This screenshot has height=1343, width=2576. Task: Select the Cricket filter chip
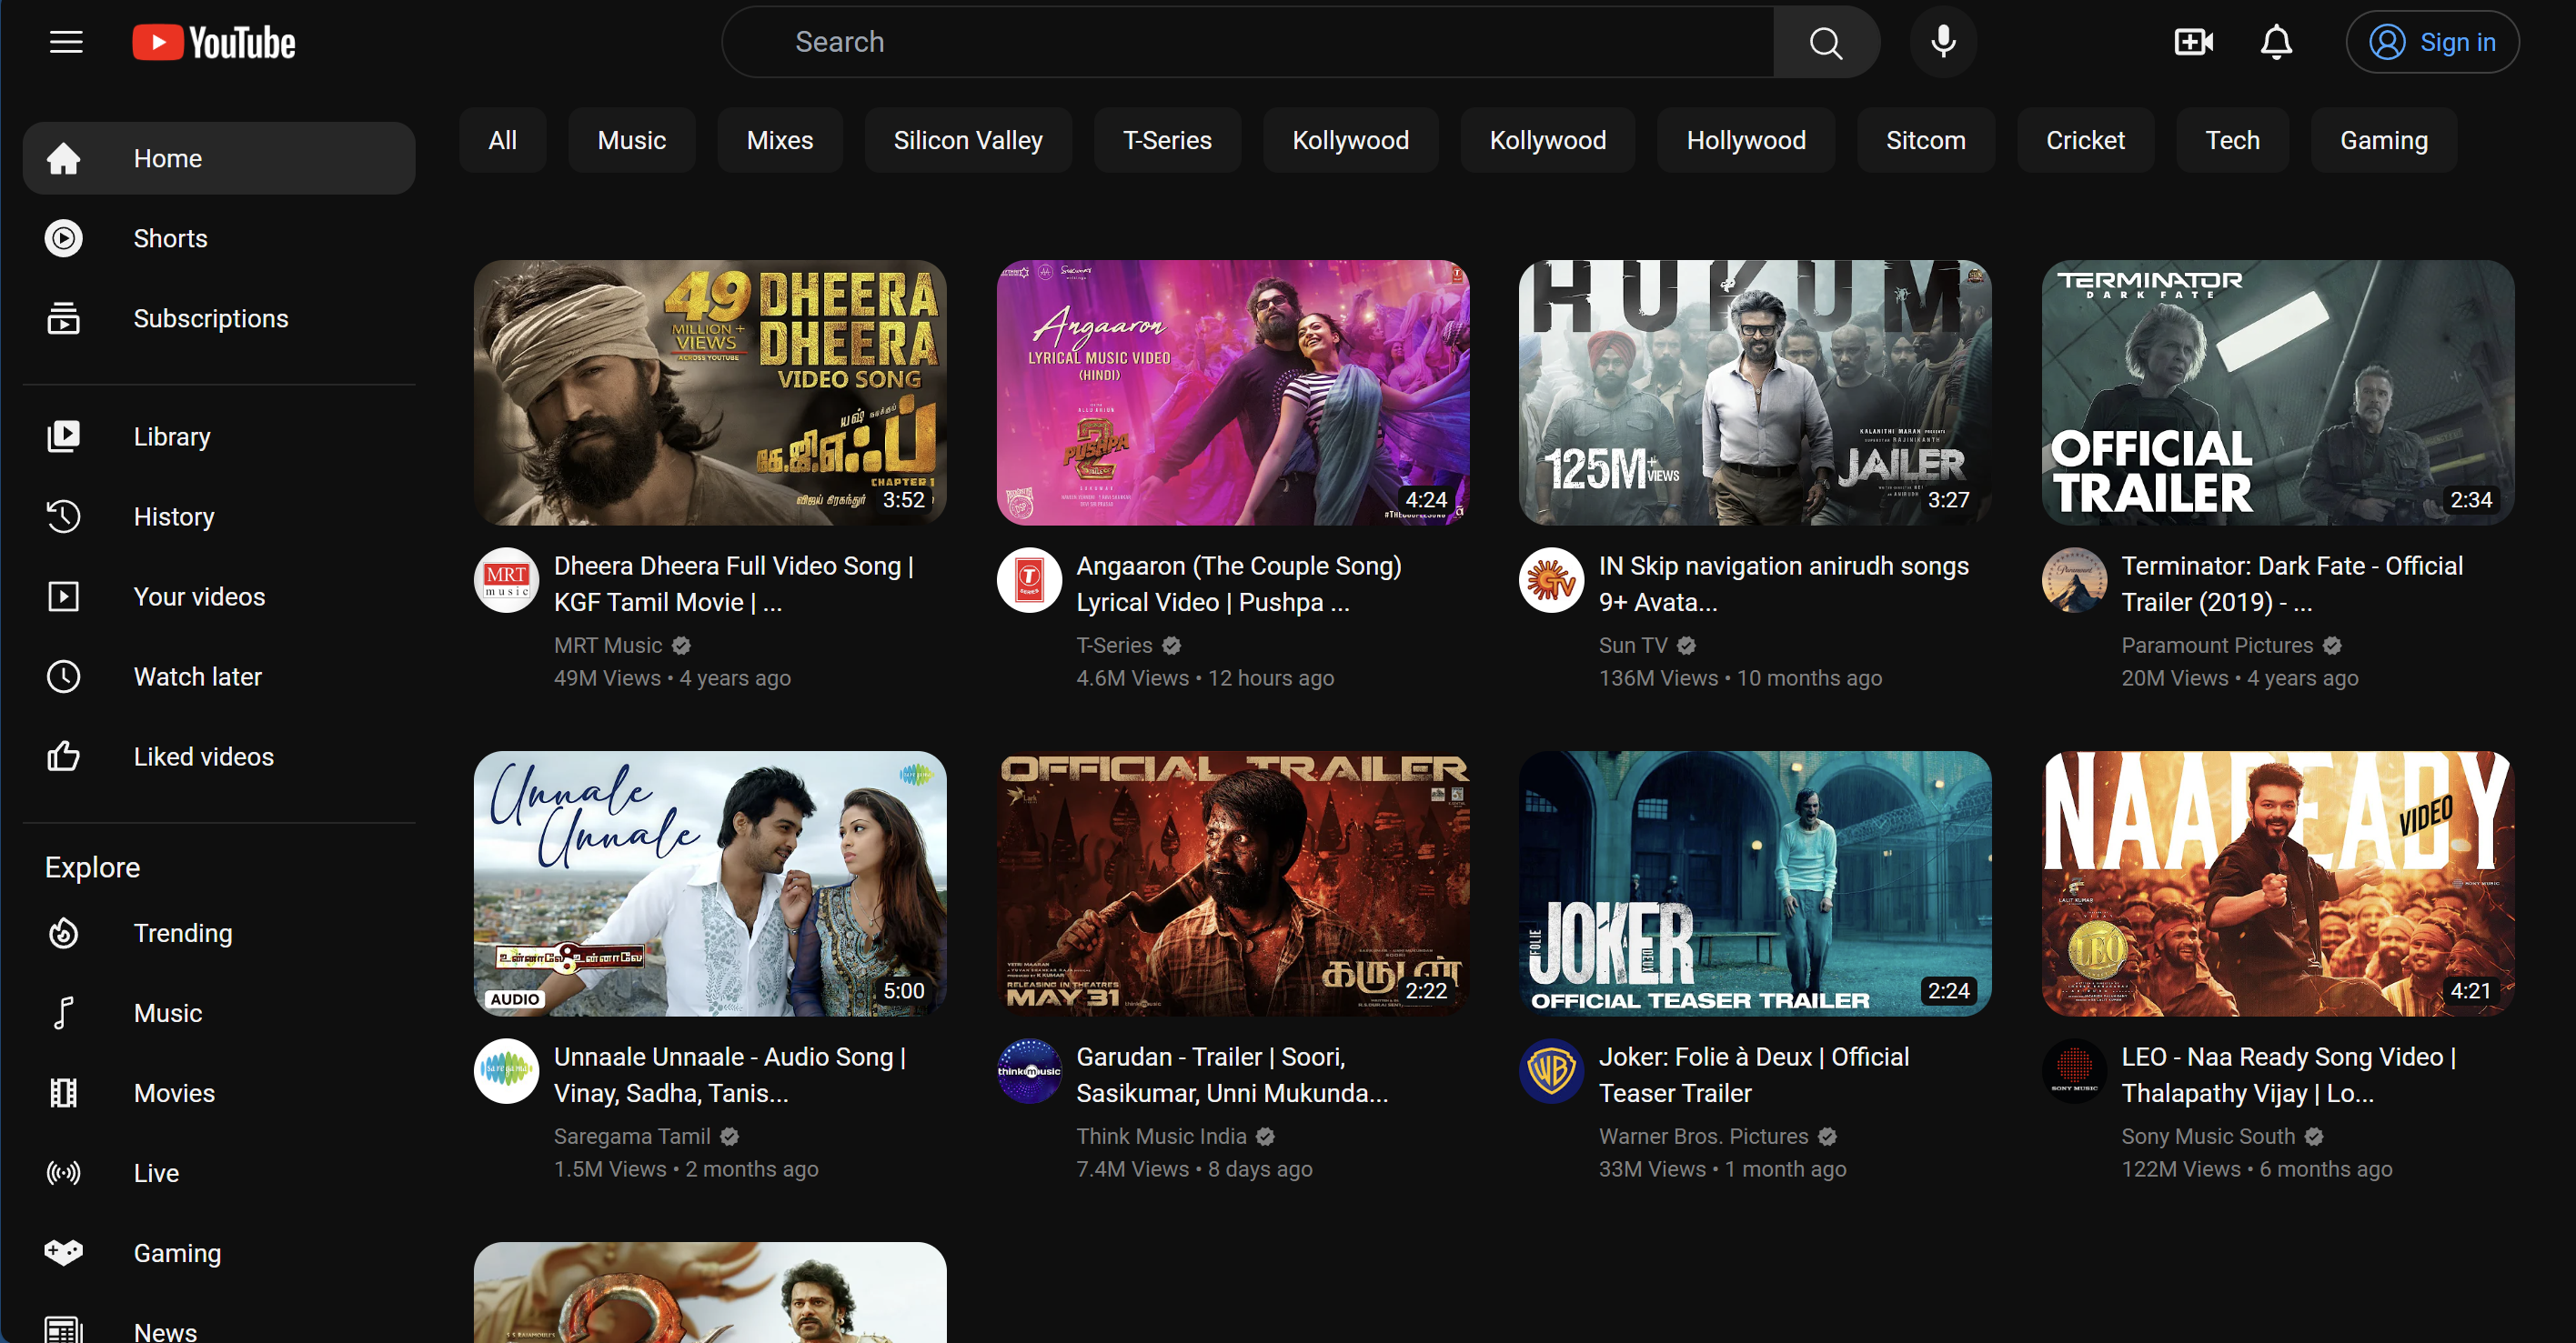point(2085,140)
